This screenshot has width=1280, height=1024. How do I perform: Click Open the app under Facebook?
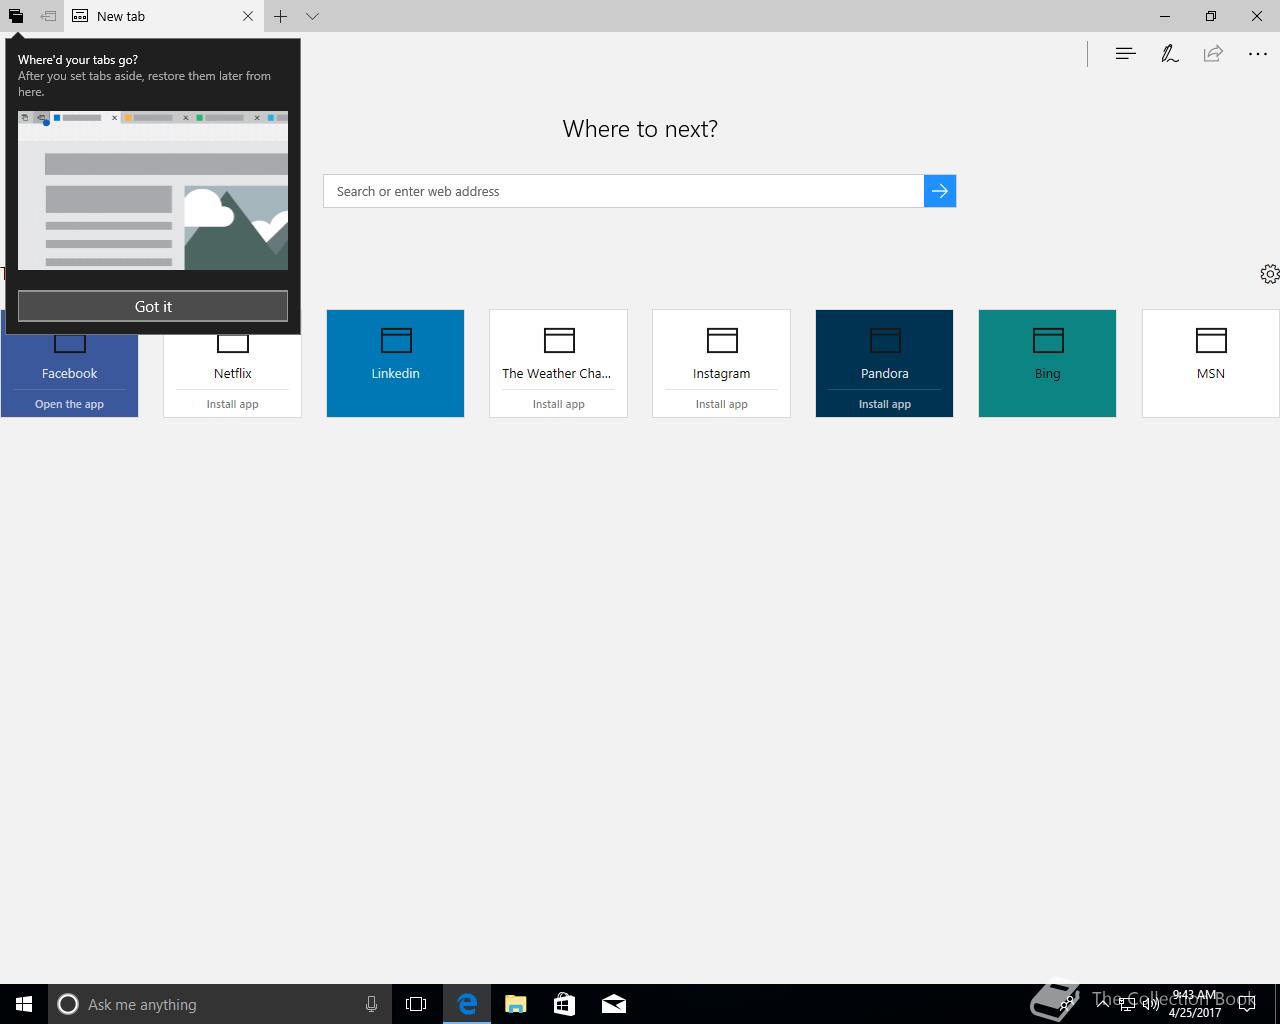[69, 404]
